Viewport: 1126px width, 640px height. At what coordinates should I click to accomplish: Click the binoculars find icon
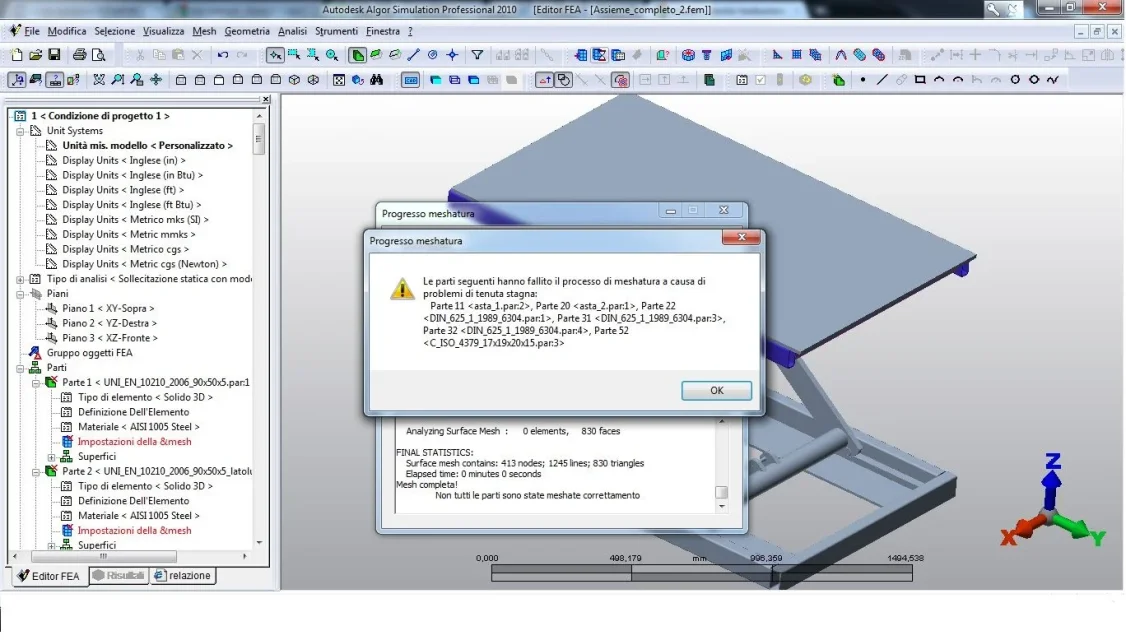[x=376, y=80]
